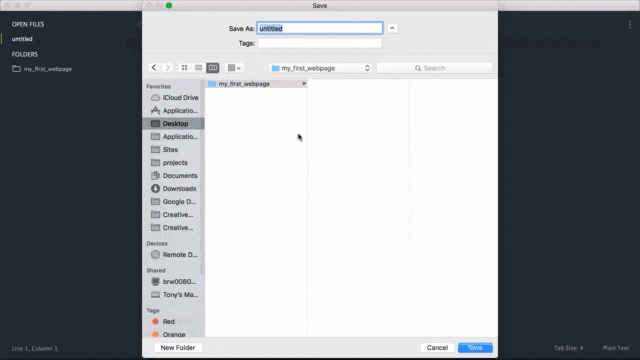The image size is (640, 360).
Task: Switch to icon view in Save dialog
Action: pyautogui.click(x=184, y=68)
